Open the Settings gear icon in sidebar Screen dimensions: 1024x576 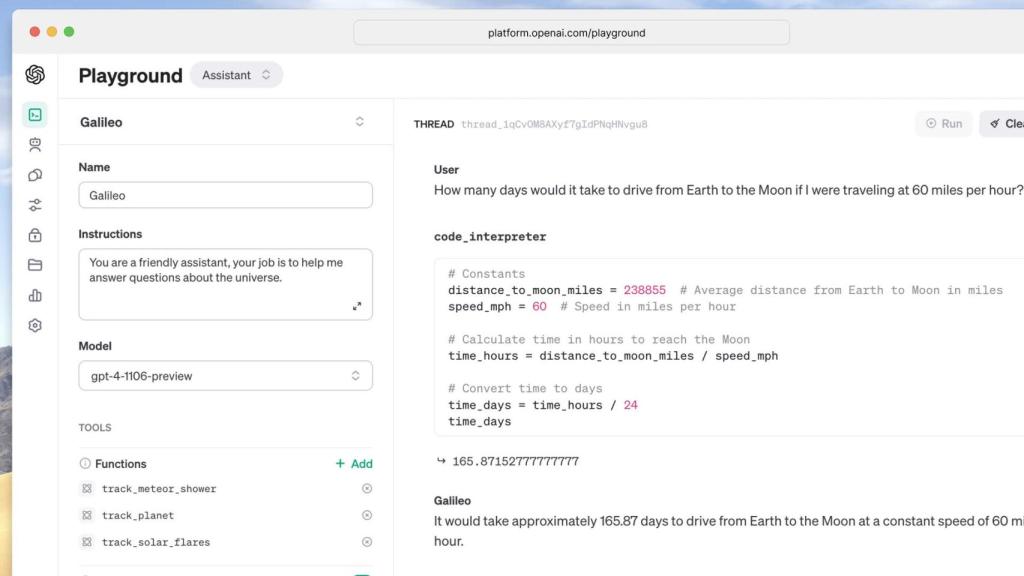pos(35,325)
